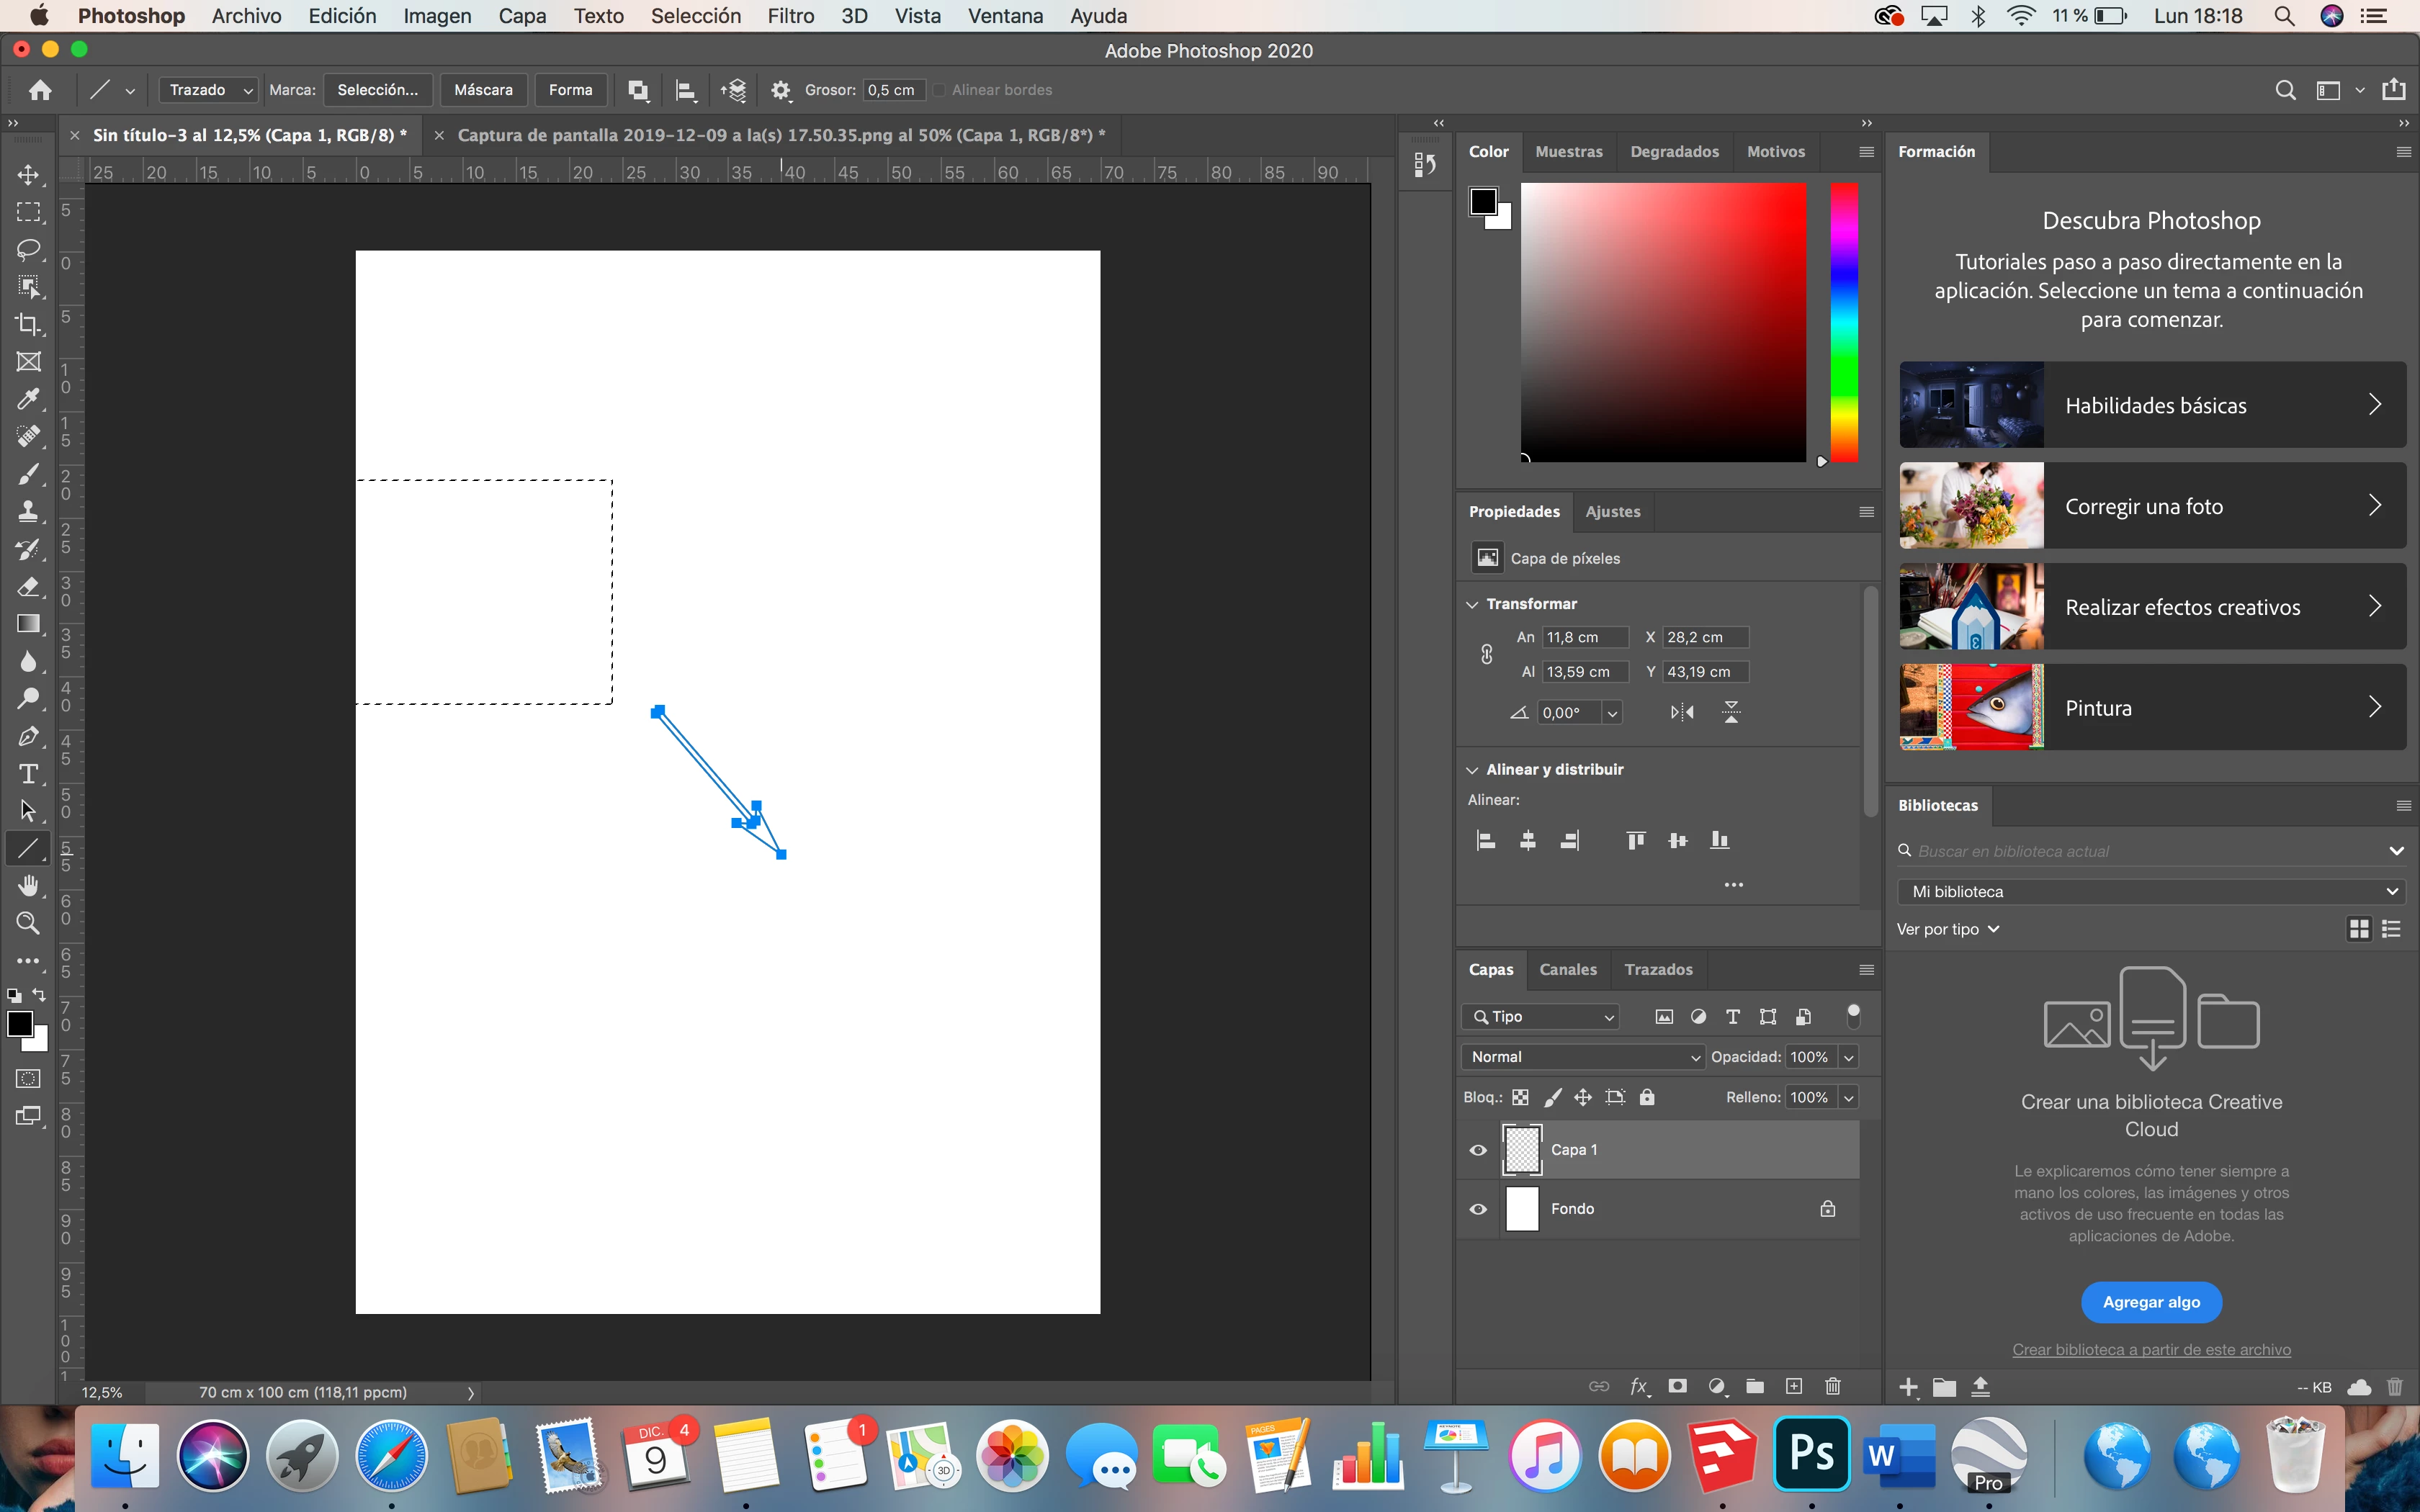This screenshot has width=2420, height=1512.
Task: Switch to the Canales tab
Action: pyautogui.click(x=1567, y=969)
